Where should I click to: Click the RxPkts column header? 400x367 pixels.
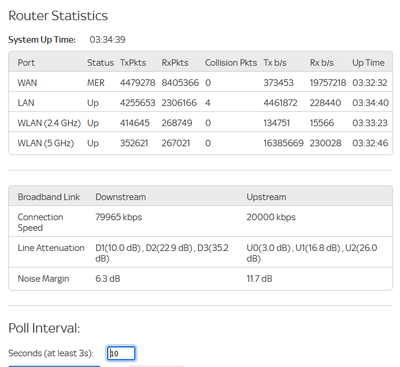pyautogui.click(x=175, y=63)
